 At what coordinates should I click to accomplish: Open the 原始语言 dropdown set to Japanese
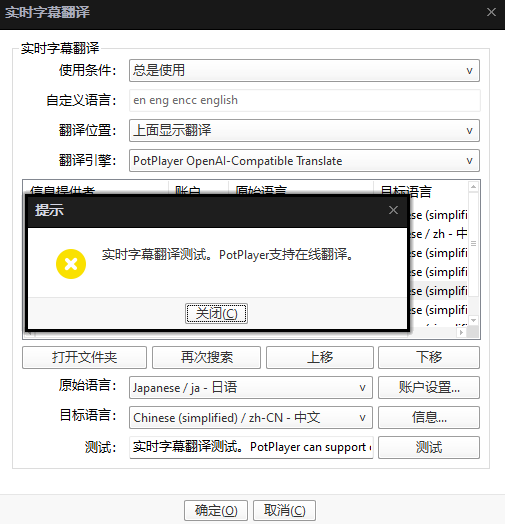click(x=251, y=388)
